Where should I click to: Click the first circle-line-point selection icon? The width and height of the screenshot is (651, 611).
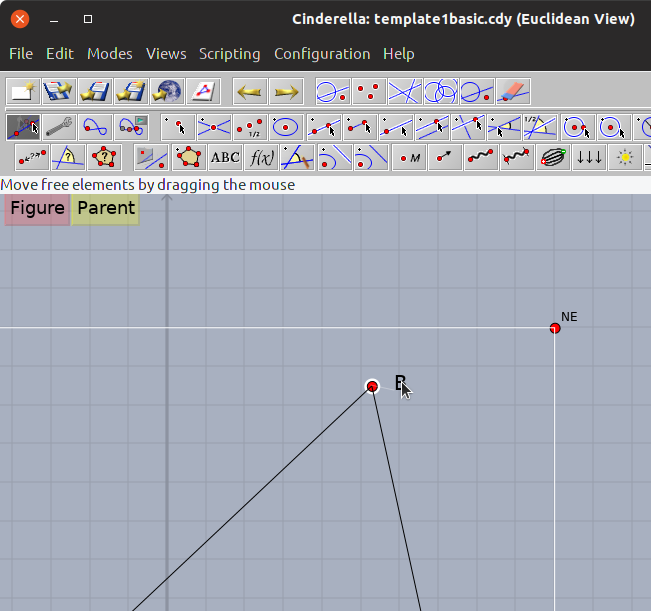pos(333,91)
